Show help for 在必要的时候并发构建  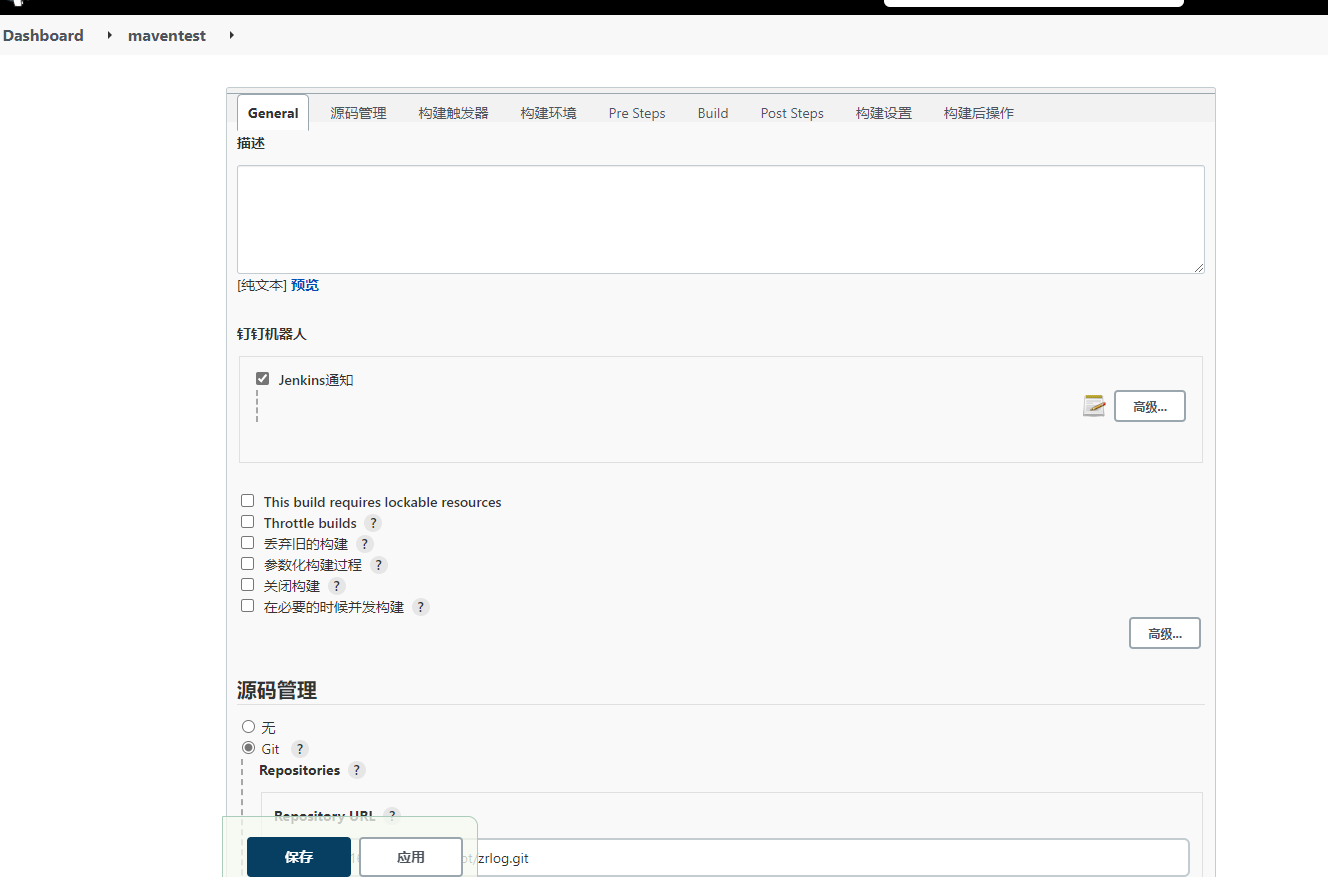pos(420,607)
